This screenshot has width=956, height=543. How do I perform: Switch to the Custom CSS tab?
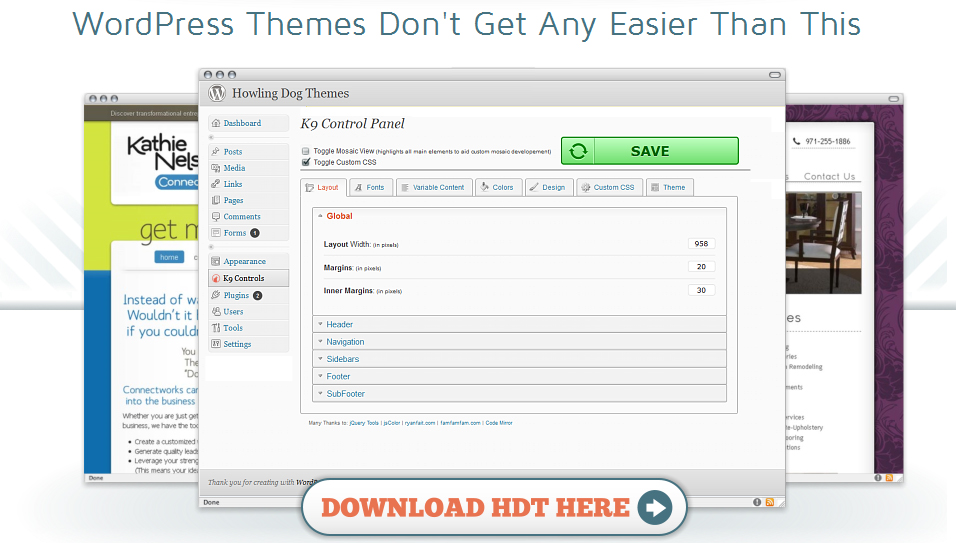tap(608, 188)
